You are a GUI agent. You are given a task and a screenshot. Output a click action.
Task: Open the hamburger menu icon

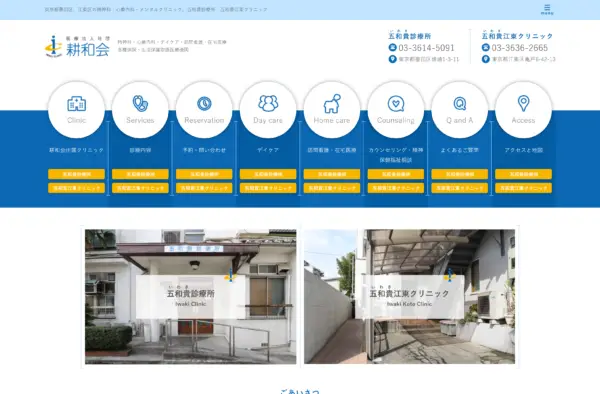pyautogui.click(x=547, y=9)
